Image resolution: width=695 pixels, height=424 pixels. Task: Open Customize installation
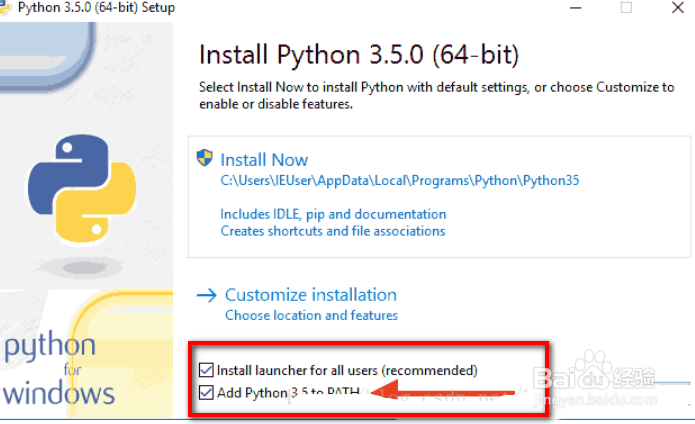(x=311, y=295)
